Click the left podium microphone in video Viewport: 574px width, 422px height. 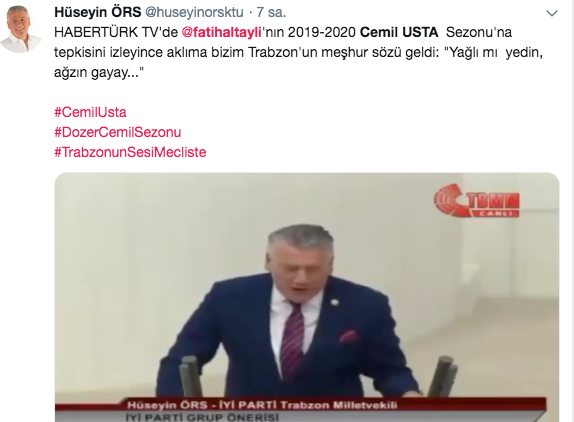(190, 376)
